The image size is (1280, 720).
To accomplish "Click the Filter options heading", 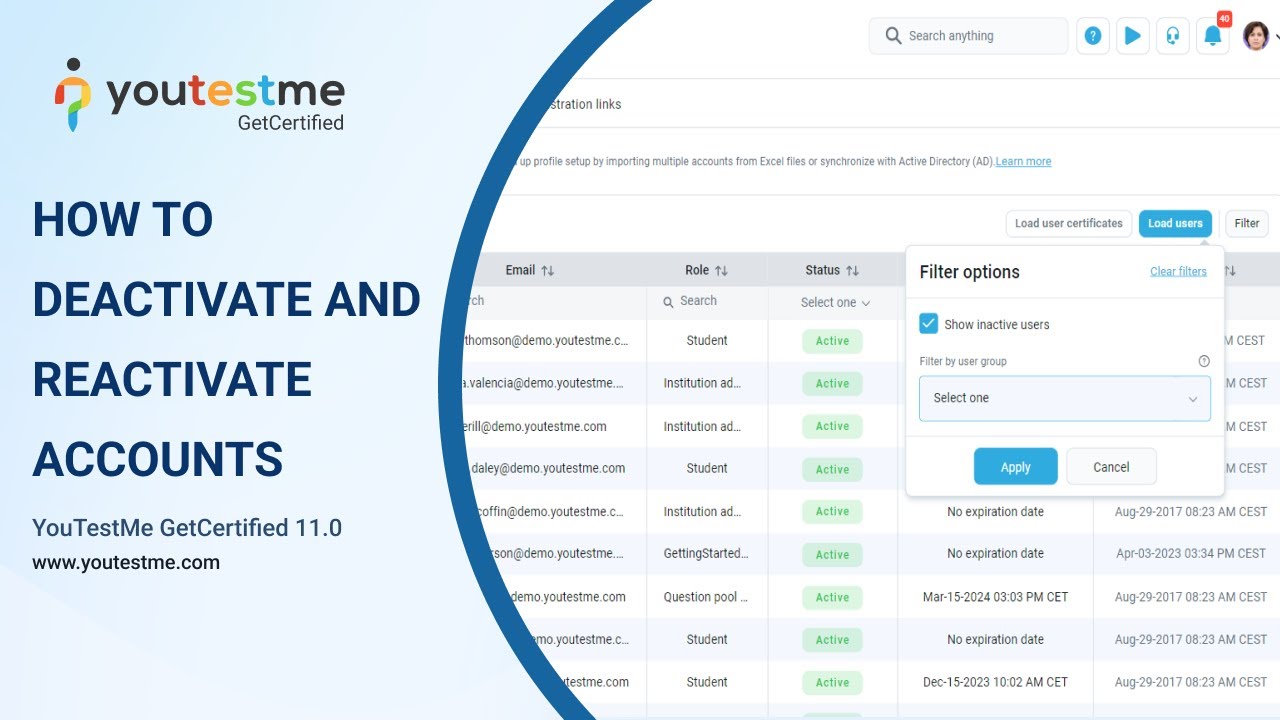I will [x=969, y=272].
